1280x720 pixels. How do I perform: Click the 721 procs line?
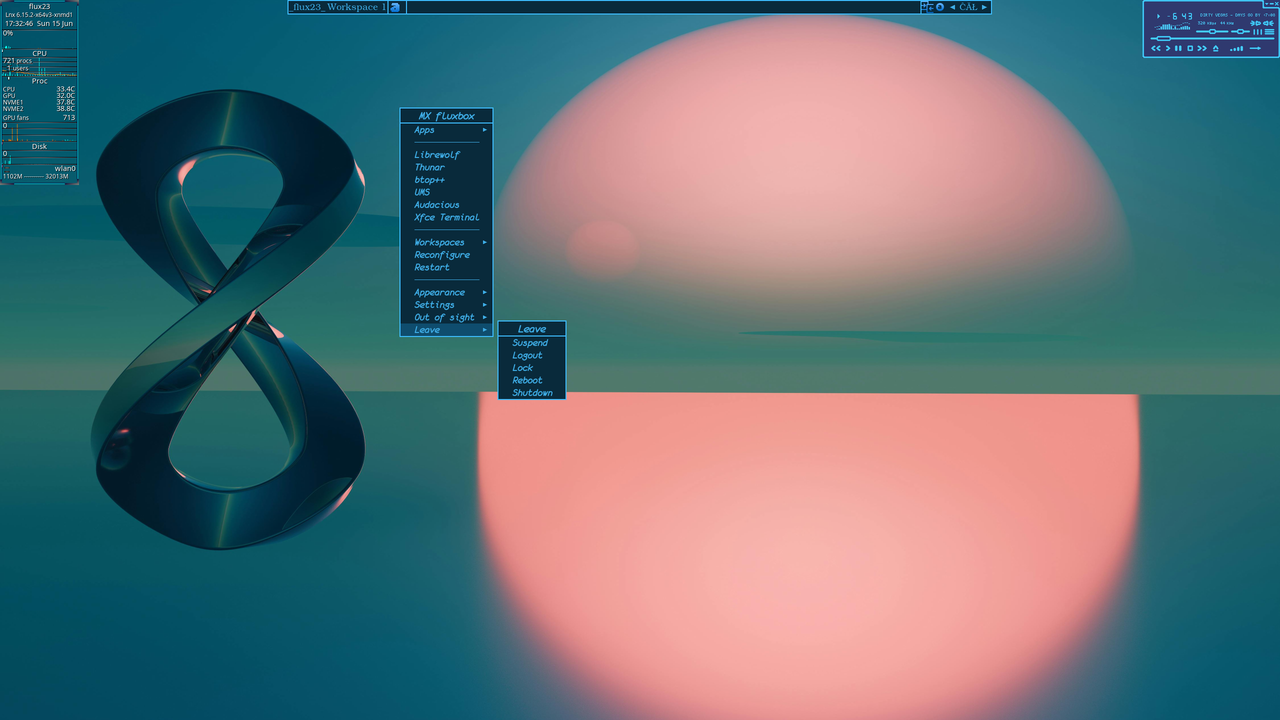click(x=18, y=60)
